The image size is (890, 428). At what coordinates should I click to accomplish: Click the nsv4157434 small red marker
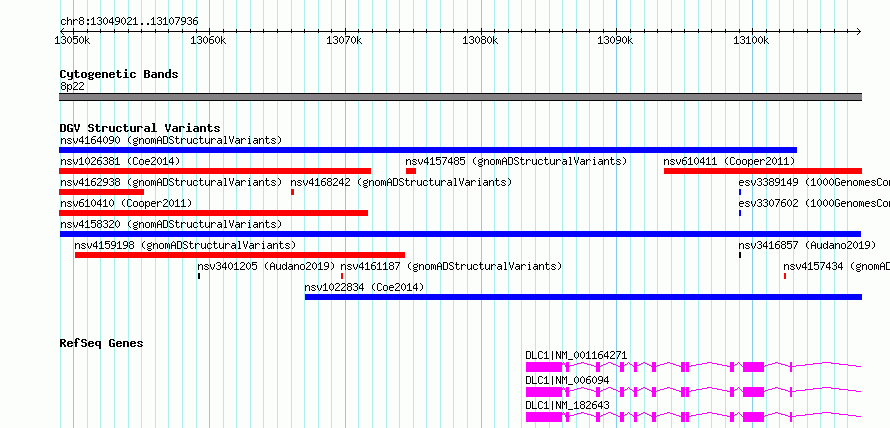click(x=784, y=276)
